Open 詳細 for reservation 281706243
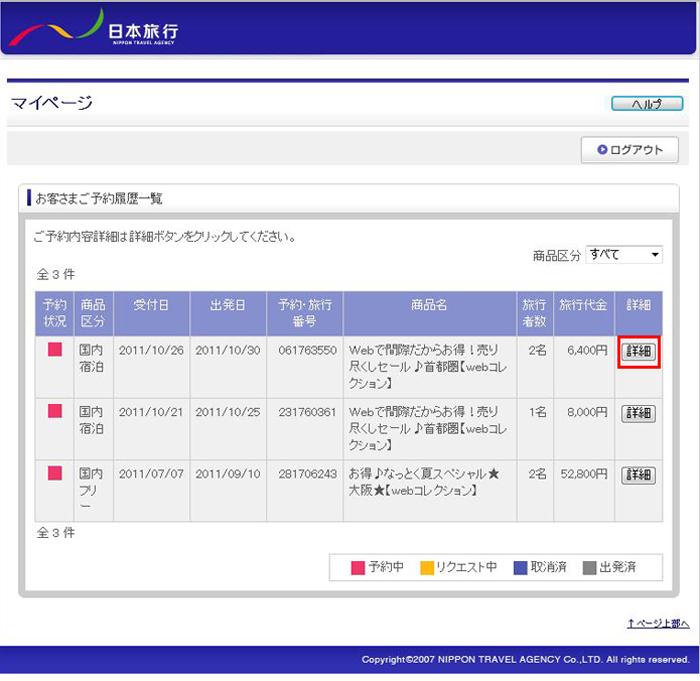Screen dimensions: 700x681 (638, 475)
